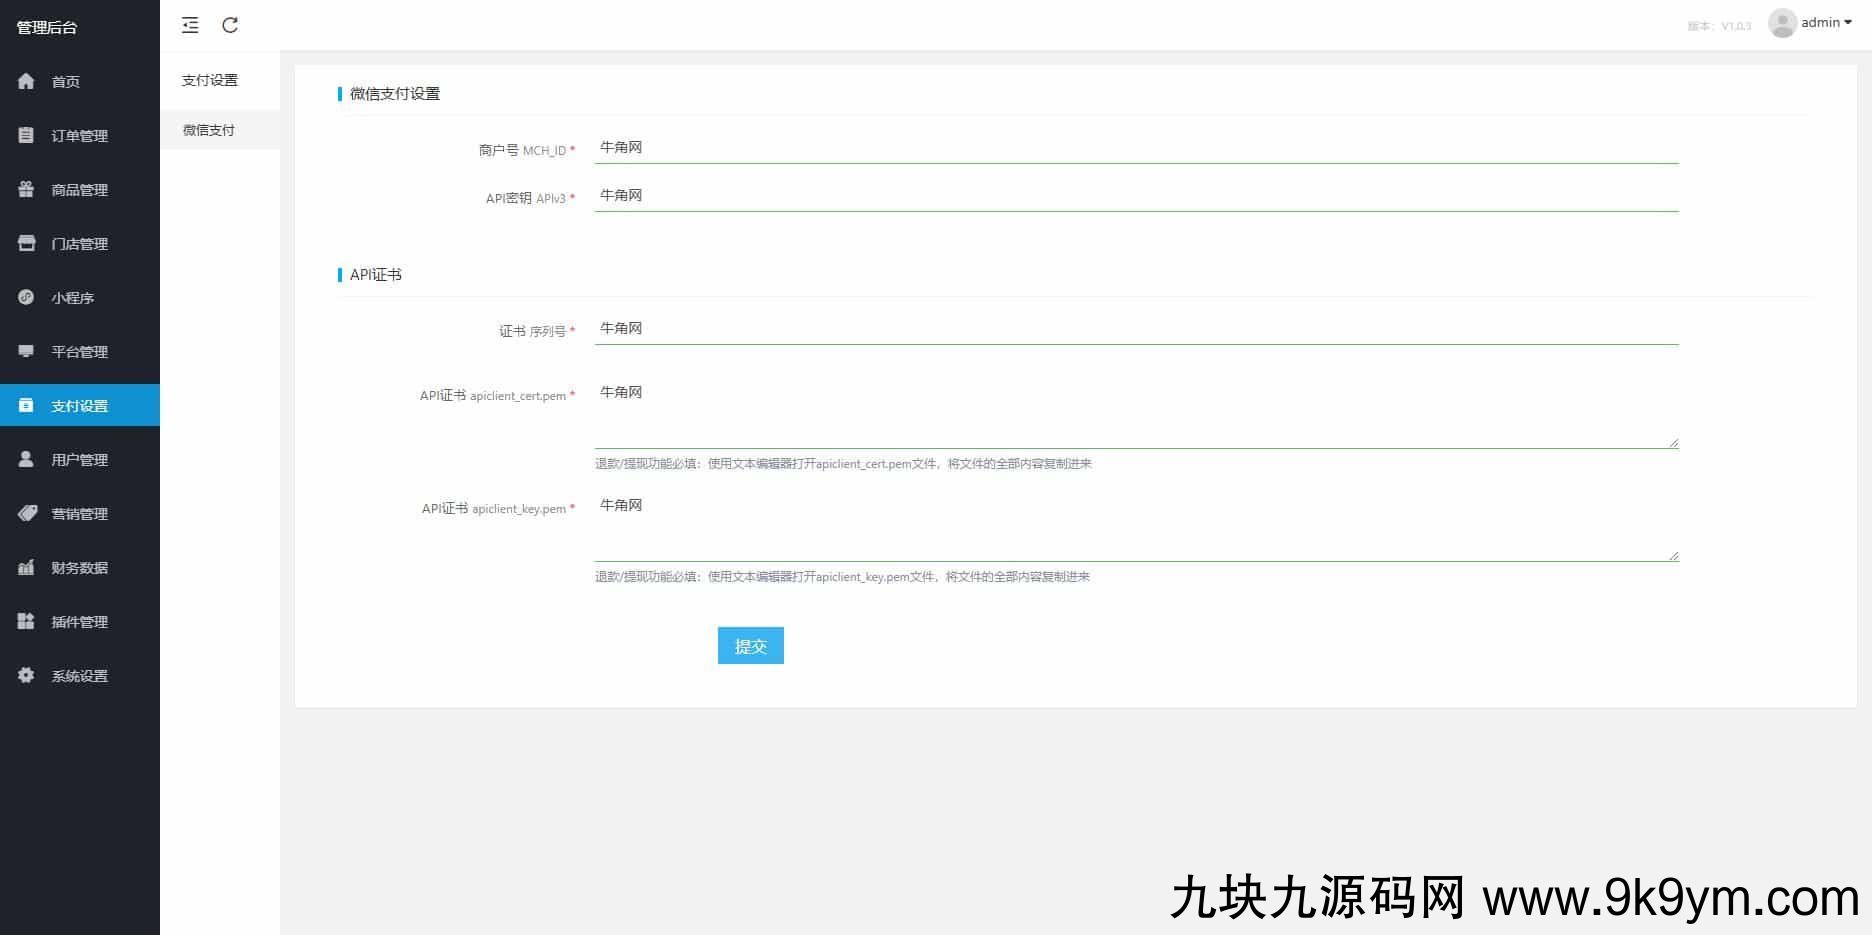Open 系统设置 in the sidebar
The height and width of the screenshot is (935, 1872).
coord(79,676)
